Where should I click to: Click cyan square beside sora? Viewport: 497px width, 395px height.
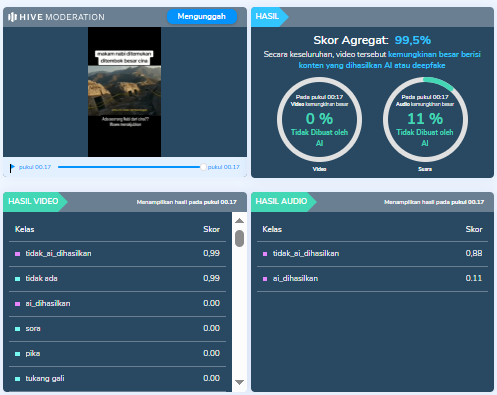tap(18, 329)
